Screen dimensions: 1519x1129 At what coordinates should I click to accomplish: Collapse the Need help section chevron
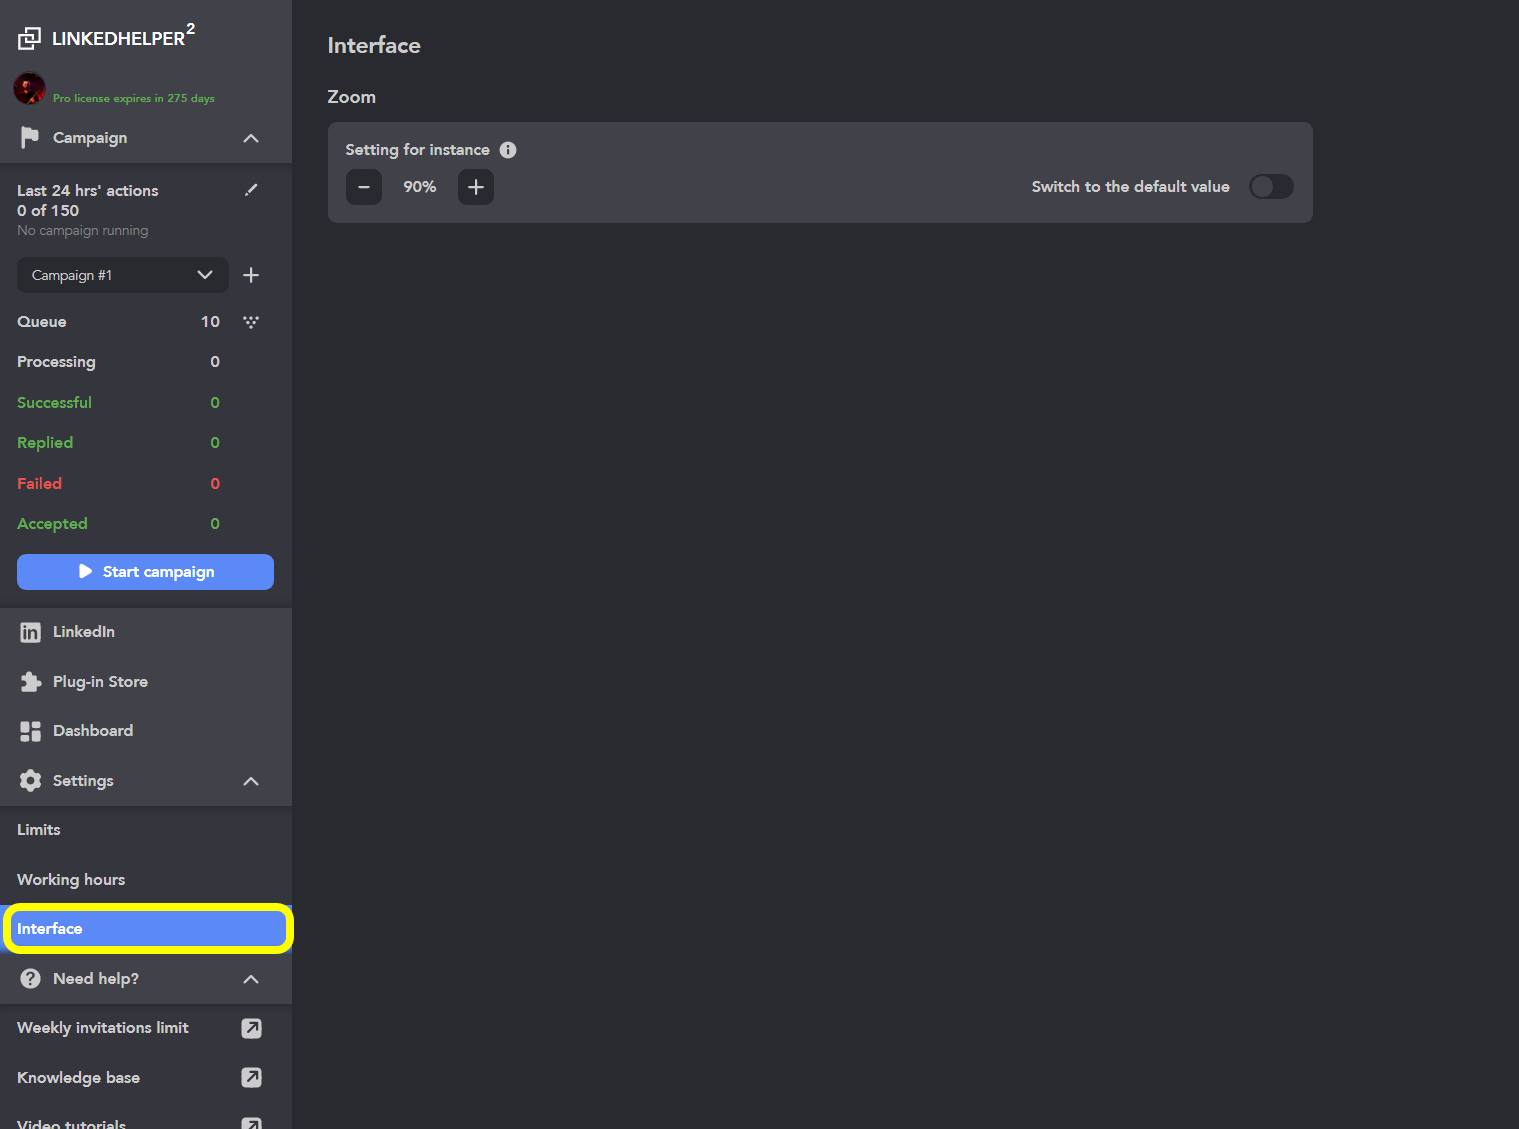coord(251,979)
